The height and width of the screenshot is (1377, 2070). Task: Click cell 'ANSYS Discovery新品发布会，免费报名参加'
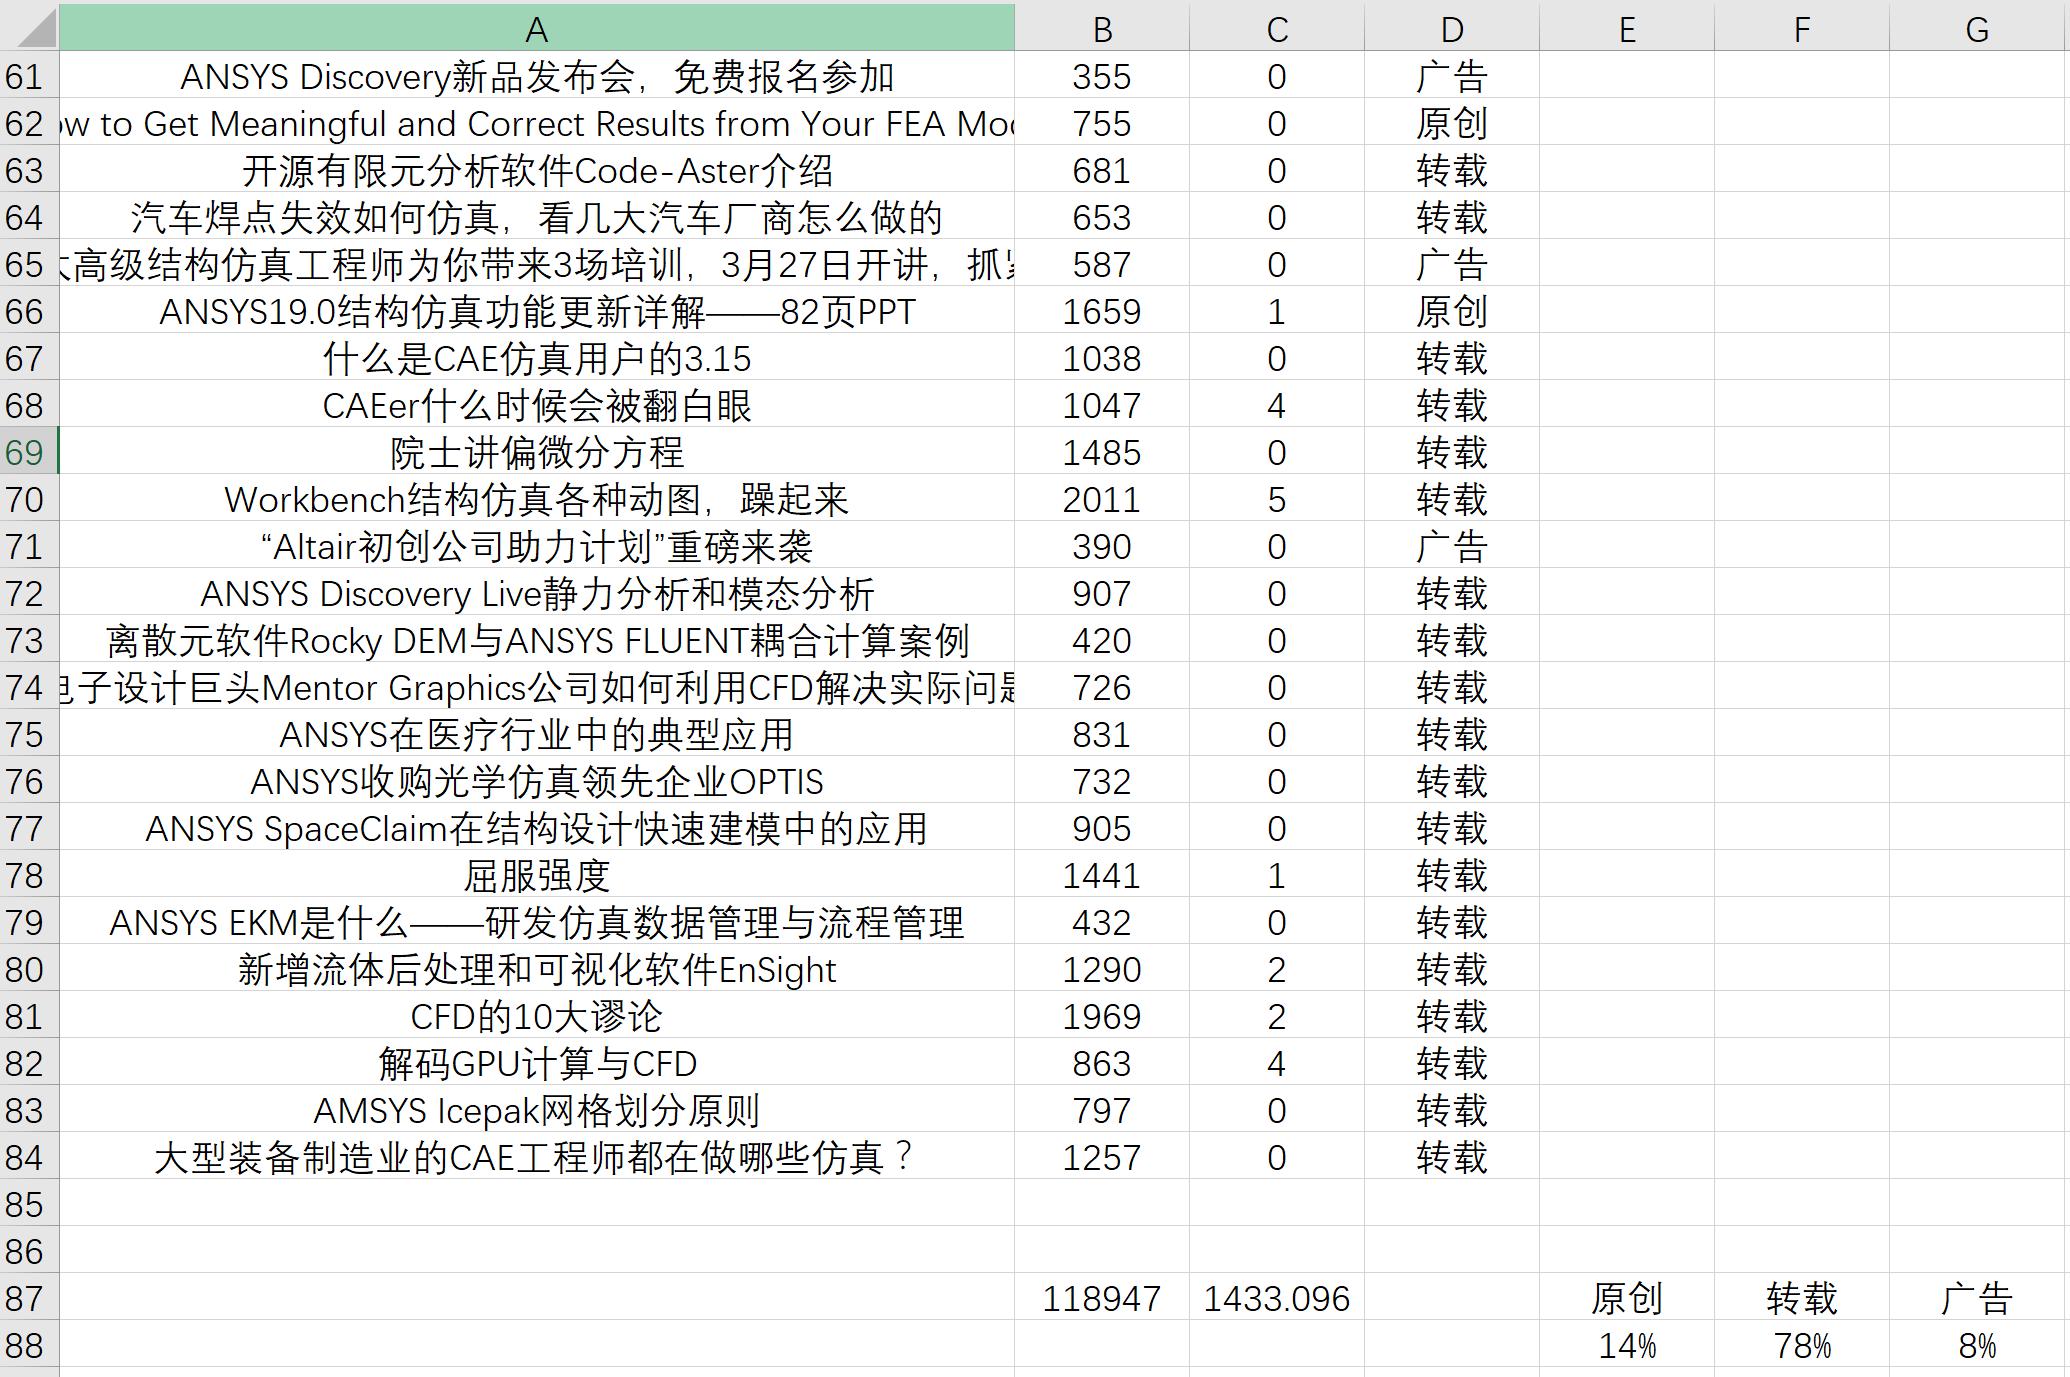tap(537, 77)
